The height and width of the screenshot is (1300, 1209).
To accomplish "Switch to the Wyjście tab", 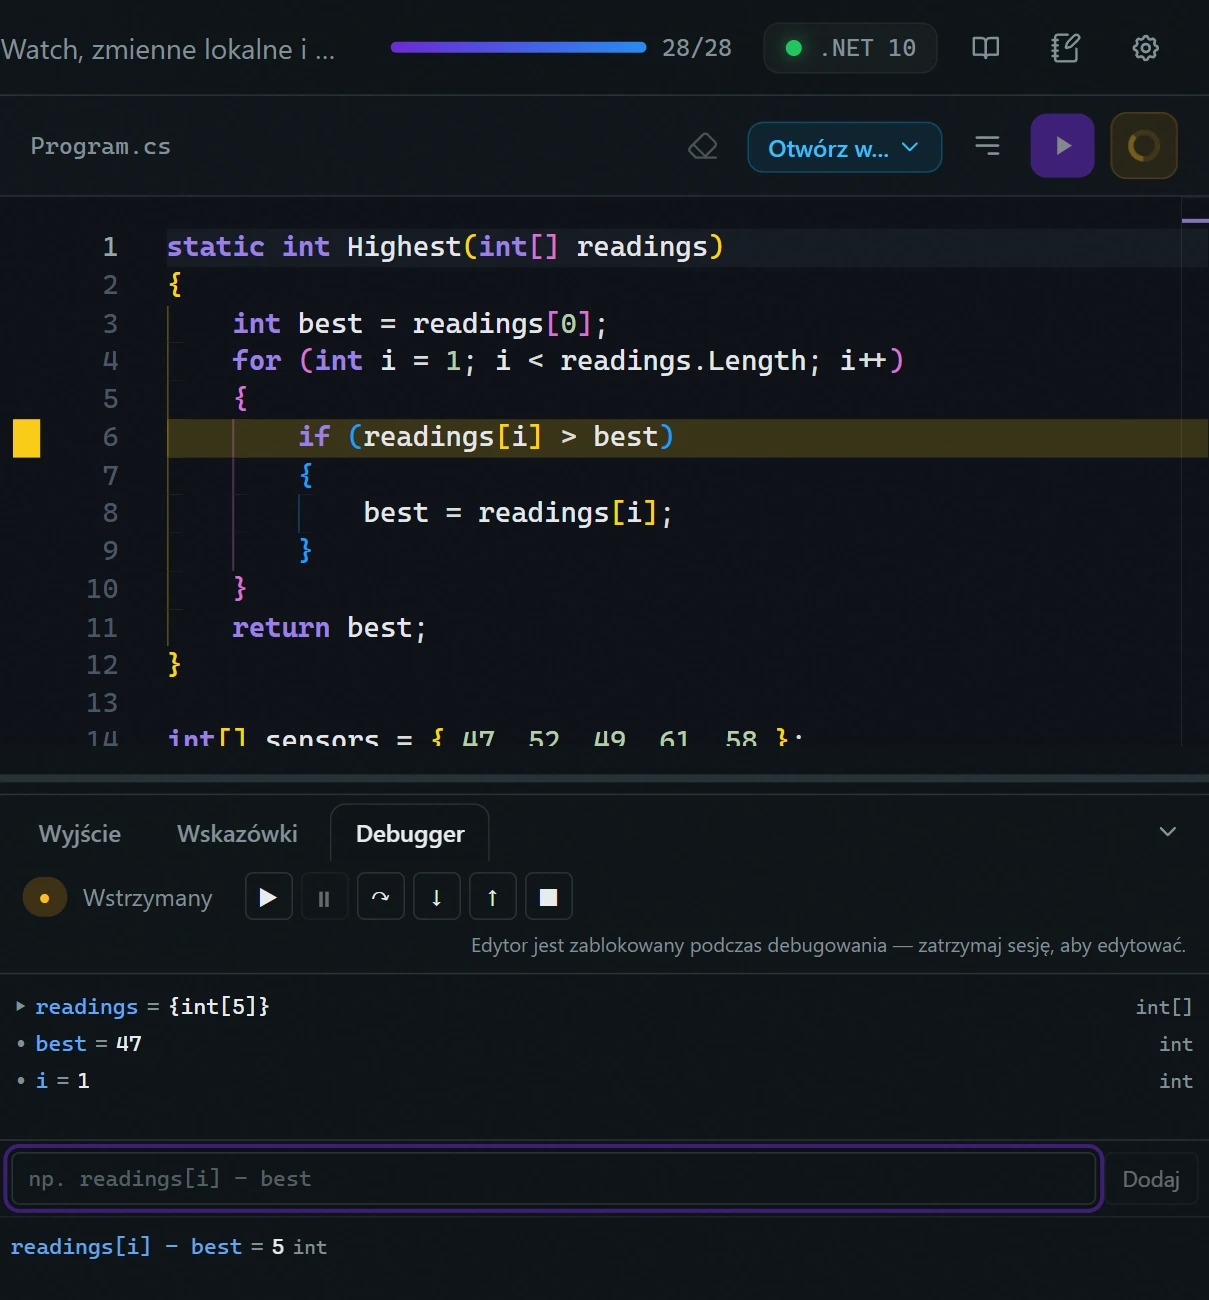I will 80,834.
